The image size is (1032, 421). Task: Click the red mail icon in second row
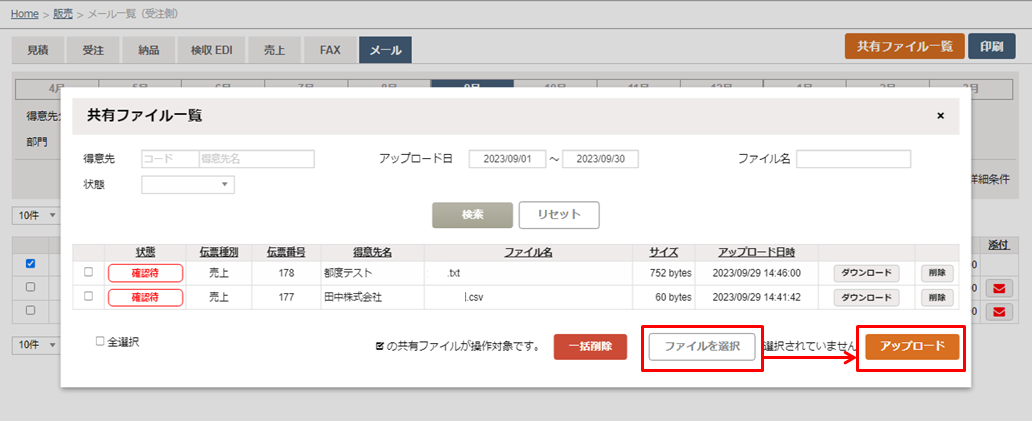999,288
